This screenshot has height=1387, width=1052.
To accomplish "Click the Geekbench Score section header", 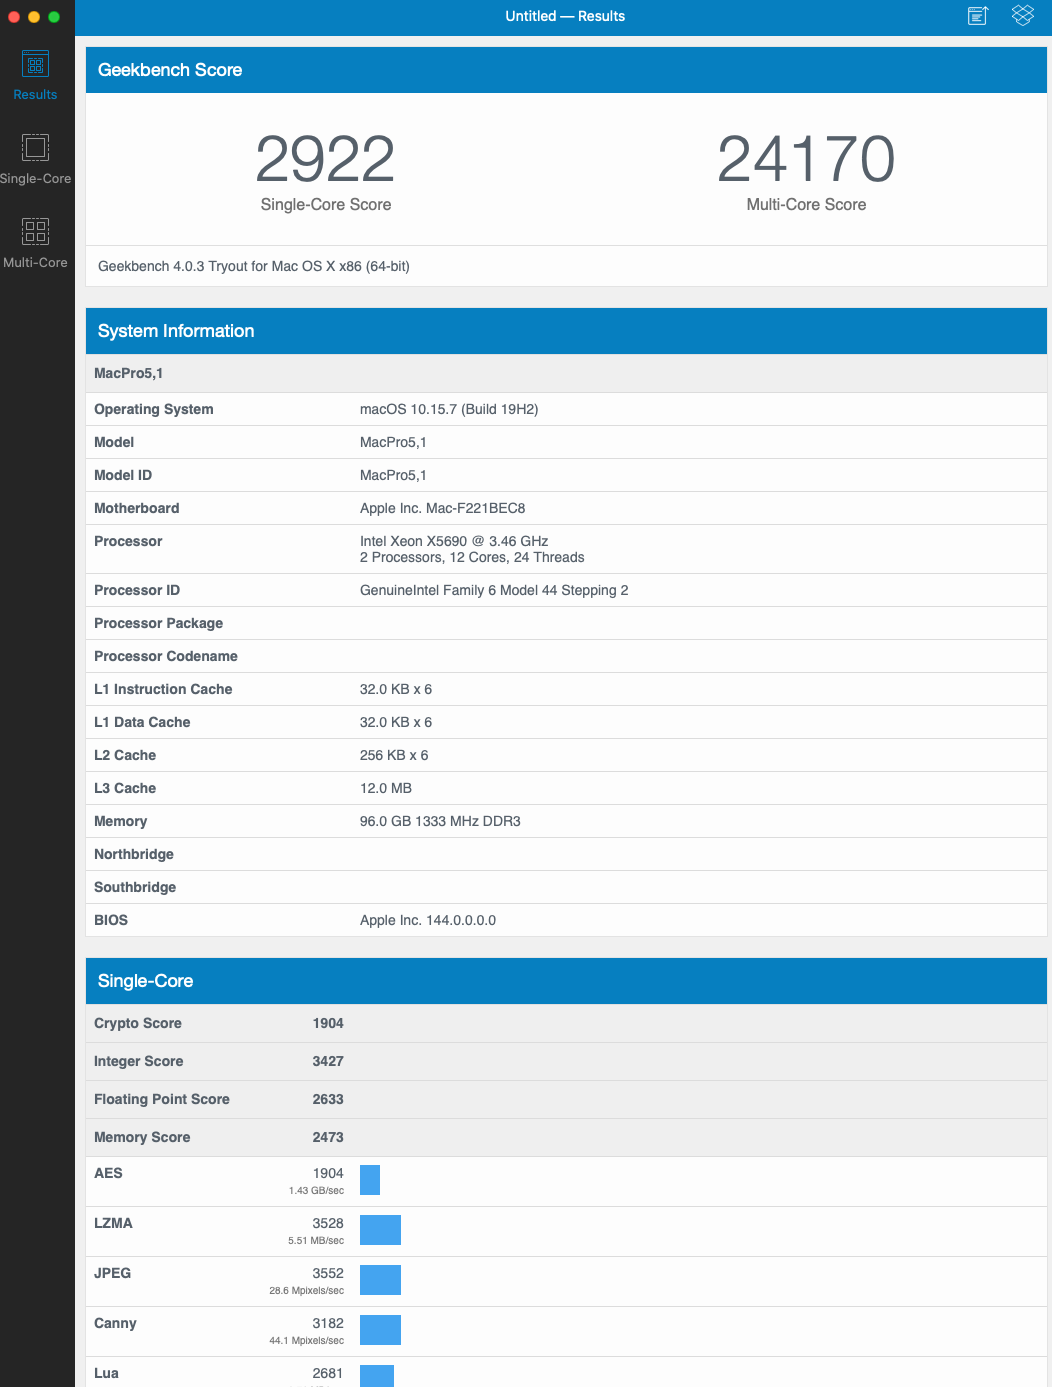I will (566, 70).
